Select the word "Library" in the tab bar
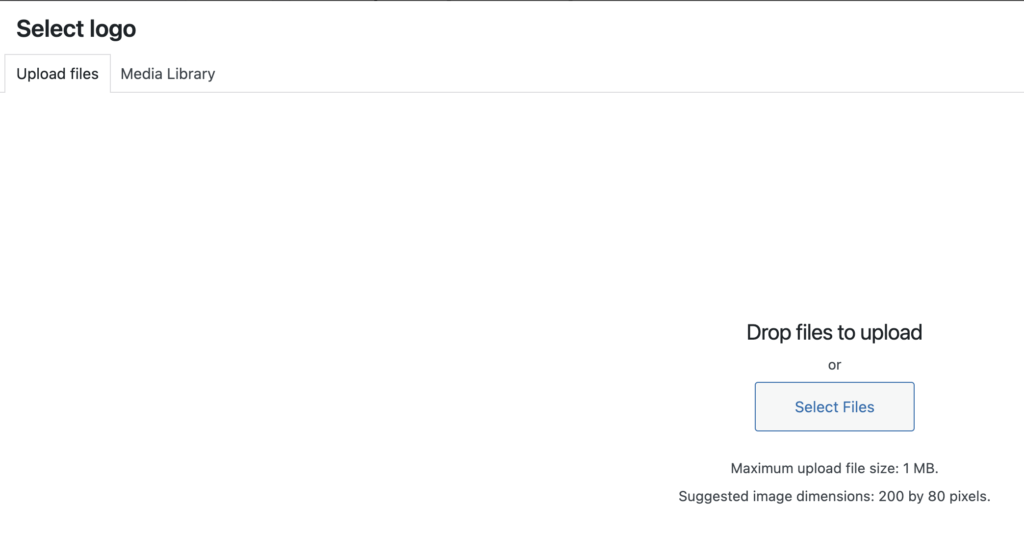The width and height of the screenshot is (1024, 534). (191, 74)
